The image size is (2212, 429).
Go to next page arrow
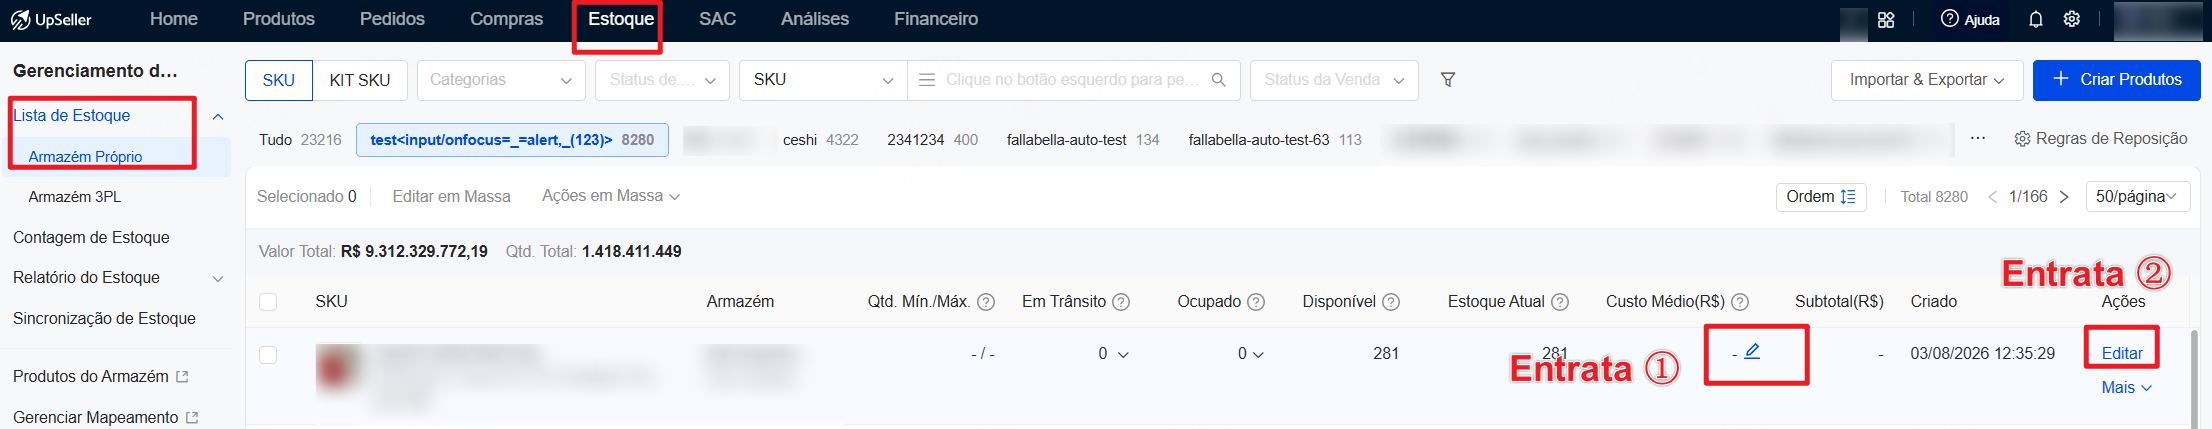(2064, 197)
